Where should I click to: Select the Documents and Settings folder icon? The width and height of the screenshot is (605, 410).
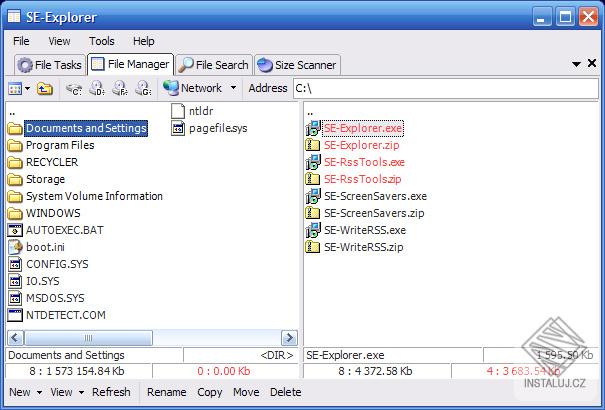15,128
